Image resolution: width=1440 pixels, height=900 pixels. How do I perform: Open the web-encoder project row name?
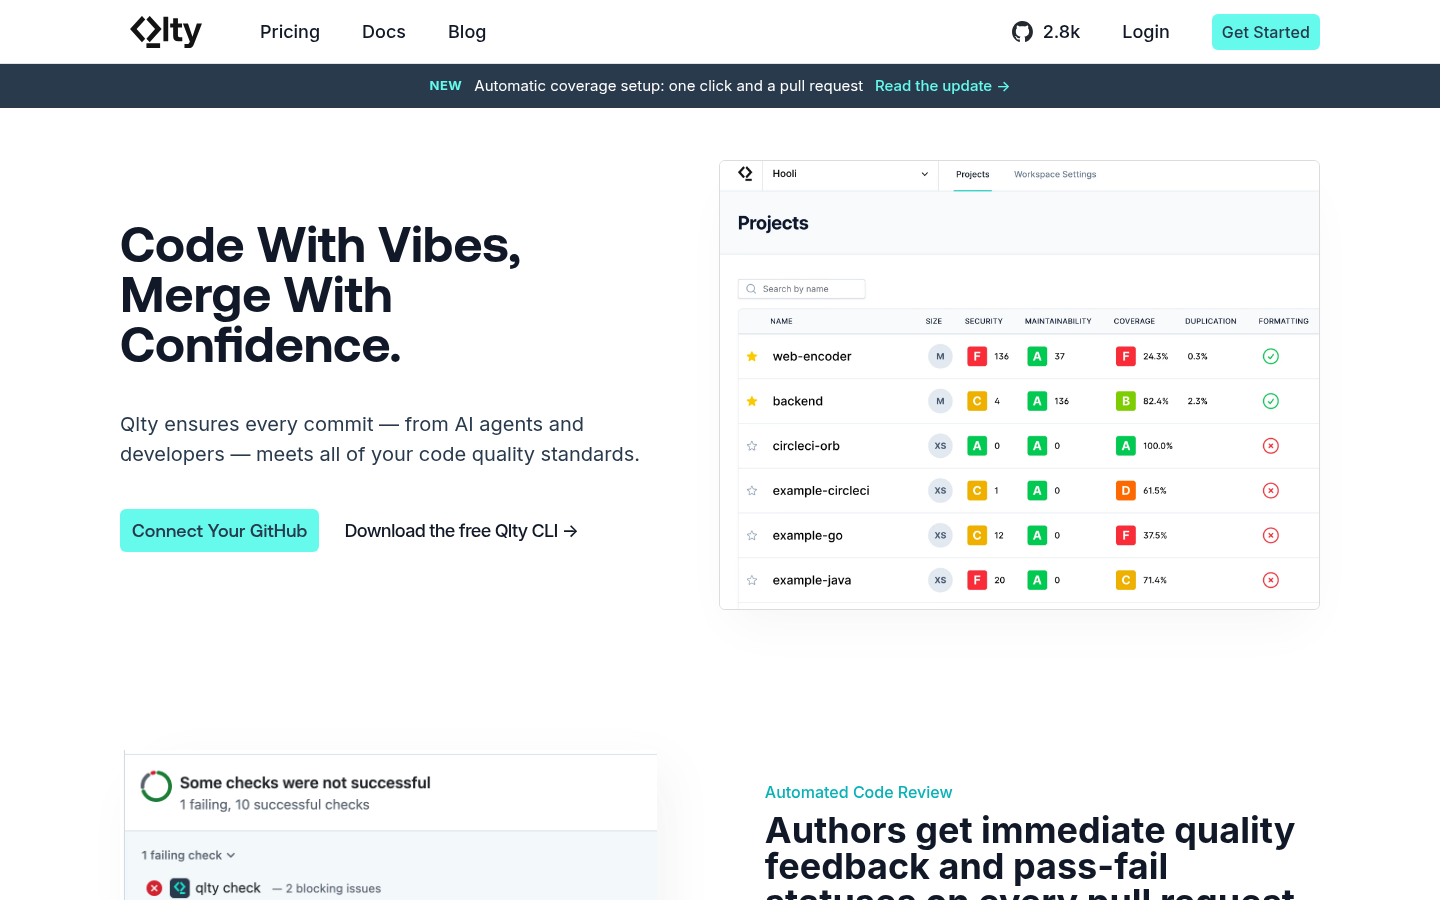coord(812,356)
